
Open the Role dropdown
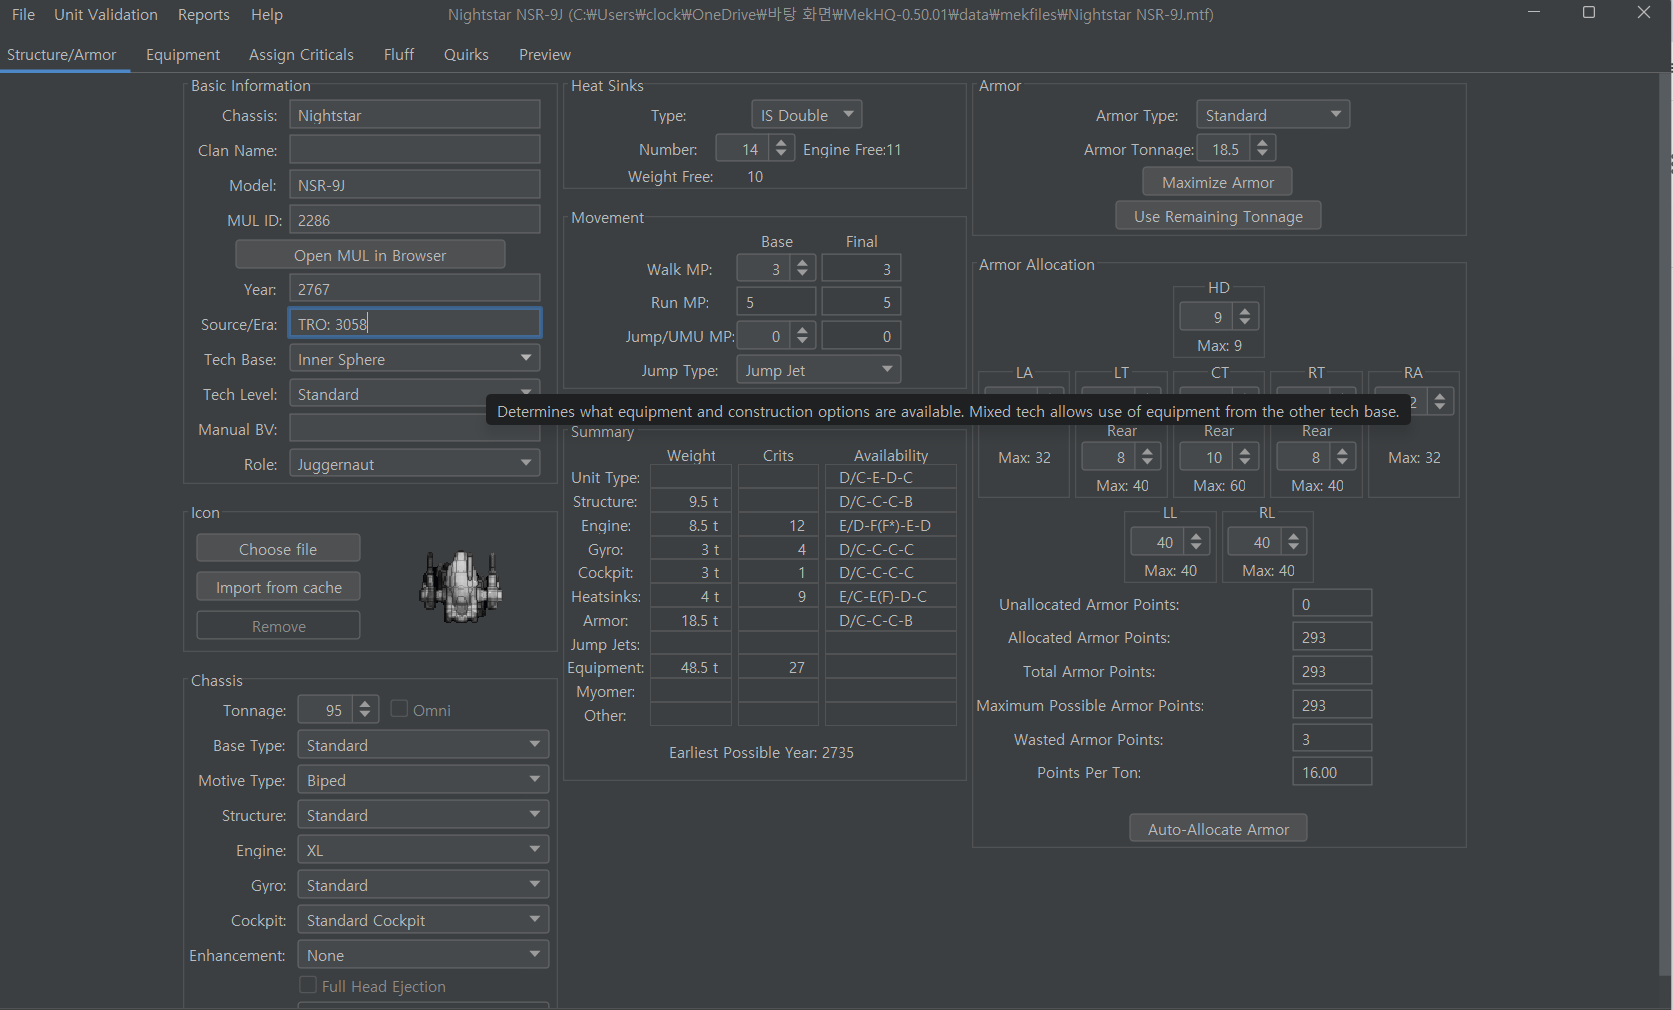(x=414, y=464)
